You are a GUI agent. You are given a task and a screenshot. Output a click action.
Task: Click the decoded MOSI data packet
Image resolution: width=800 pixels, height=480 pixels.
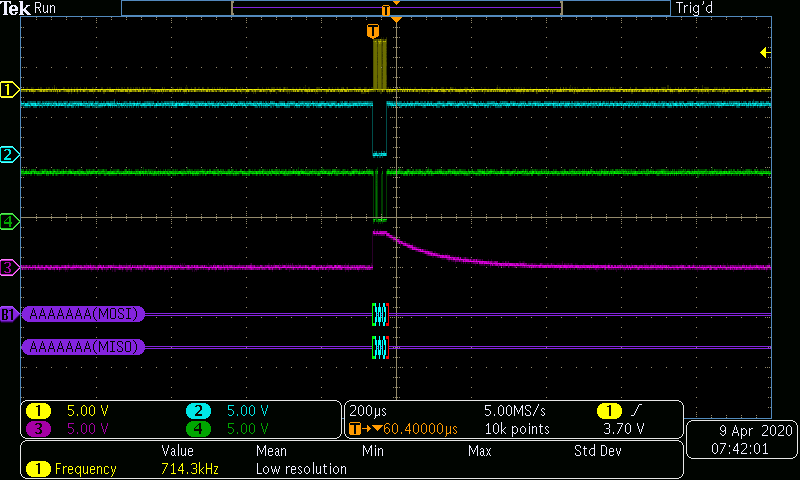click(x=381, y=314)
